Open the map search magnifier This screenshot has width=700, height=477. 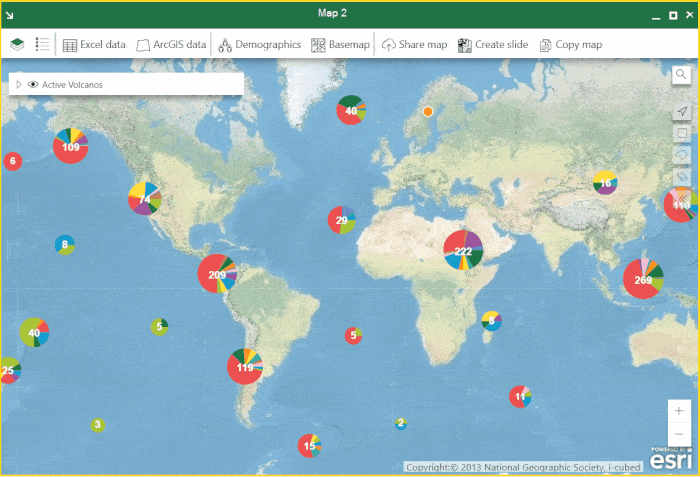(x=681, y=74)
